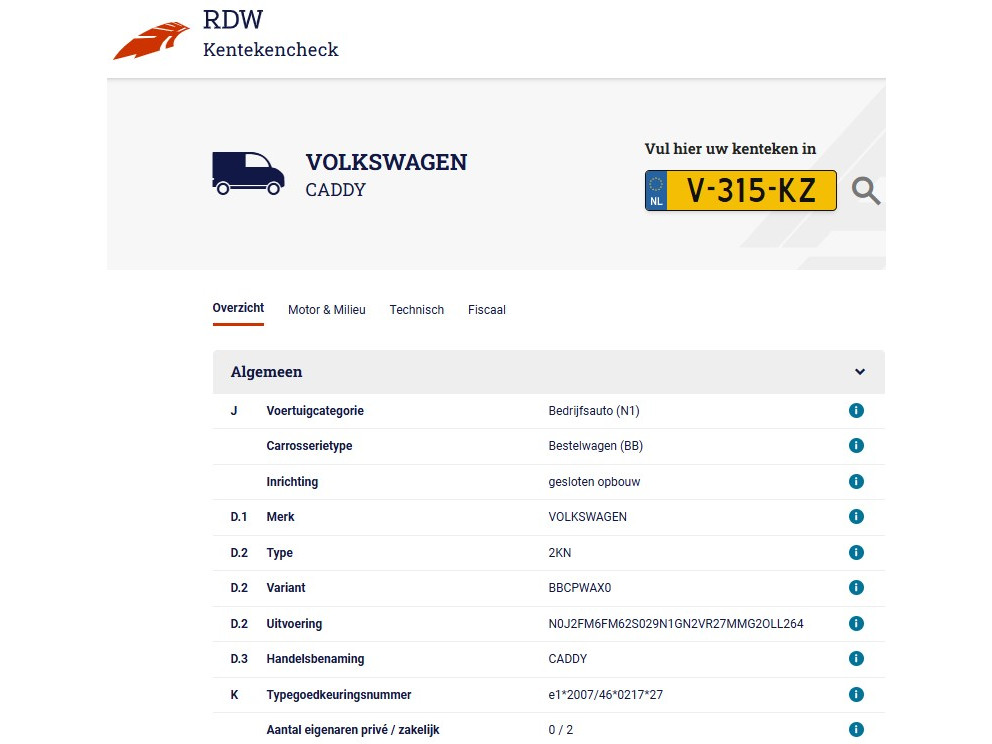Click the value 'e1*2007/46*0217*27'
The image size is (992, 744).
pyautogui.click(x=605, y=695)
